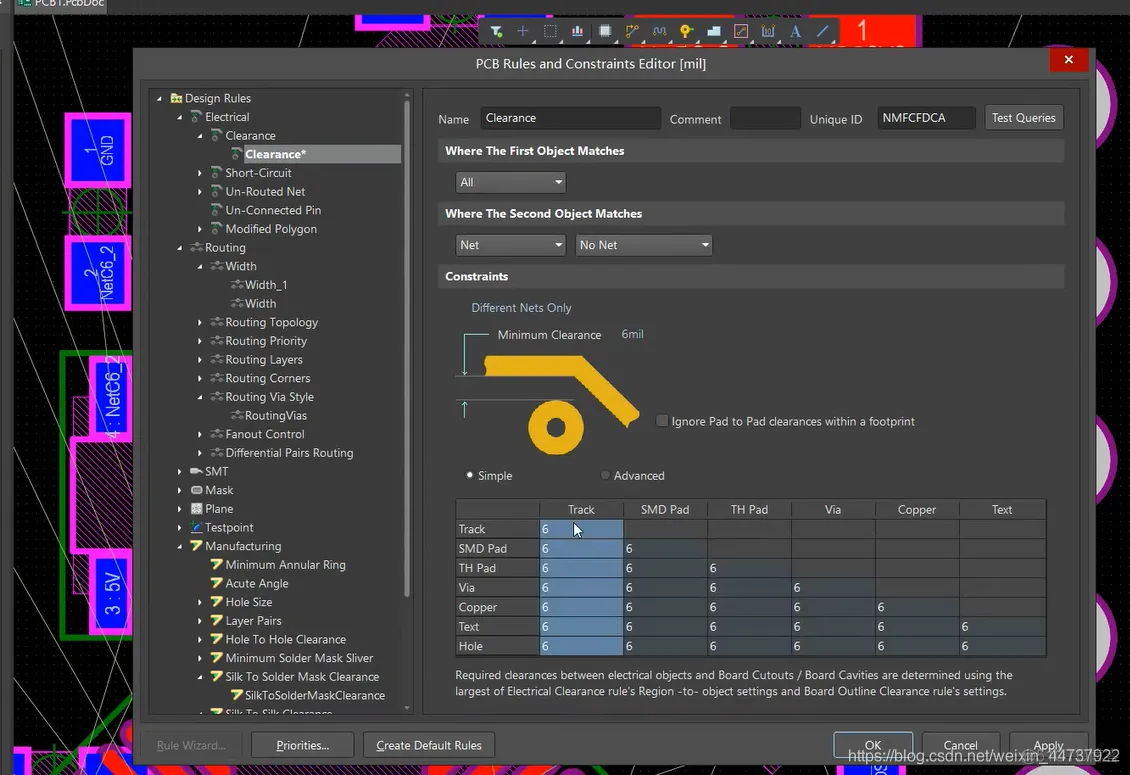The height and width of the screenshot is (775, 1130).
Task: Click the Priorities button
Action: coord(303,745)
